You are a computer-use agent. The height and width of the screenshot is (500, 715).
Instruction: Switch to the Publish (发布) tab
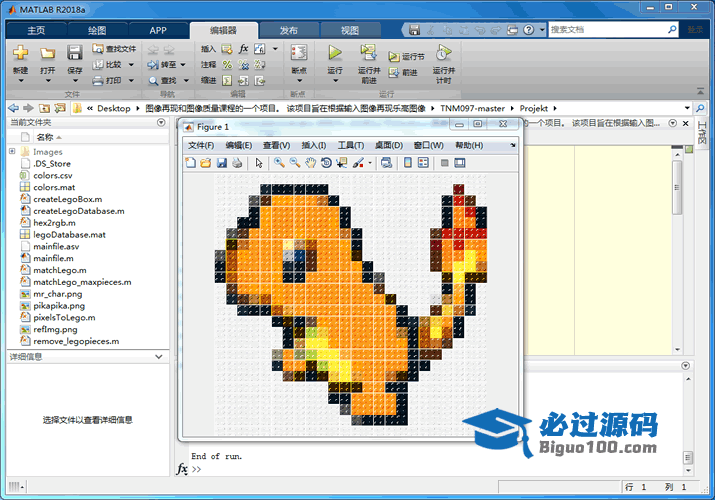[289, 31]
